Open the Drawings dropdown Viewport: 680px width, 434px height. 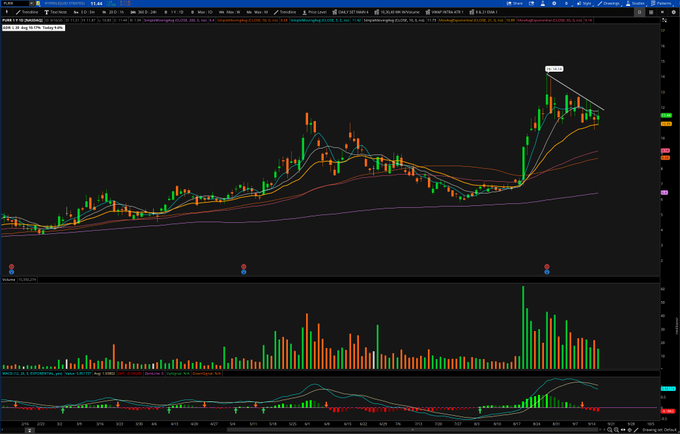pos(608,3)
